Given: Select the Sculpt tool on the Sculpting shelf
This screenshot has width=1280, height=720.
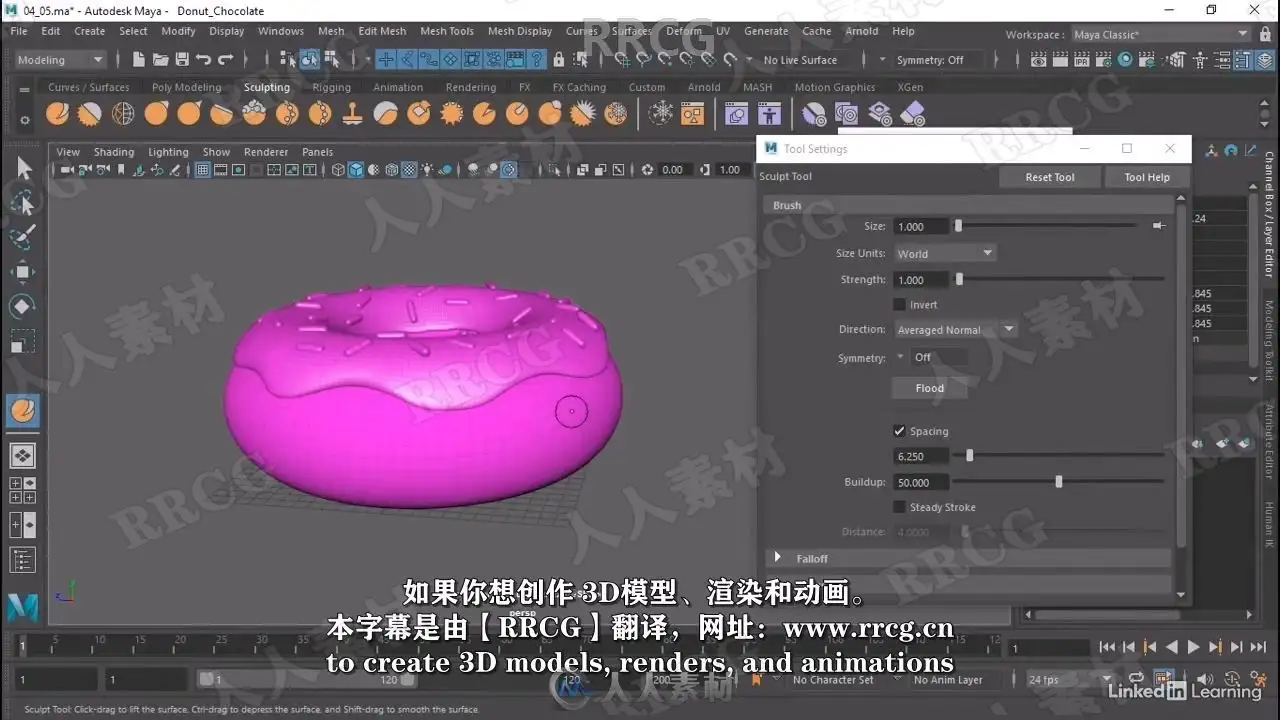Looking at the screenshot, I should [58, 114].
